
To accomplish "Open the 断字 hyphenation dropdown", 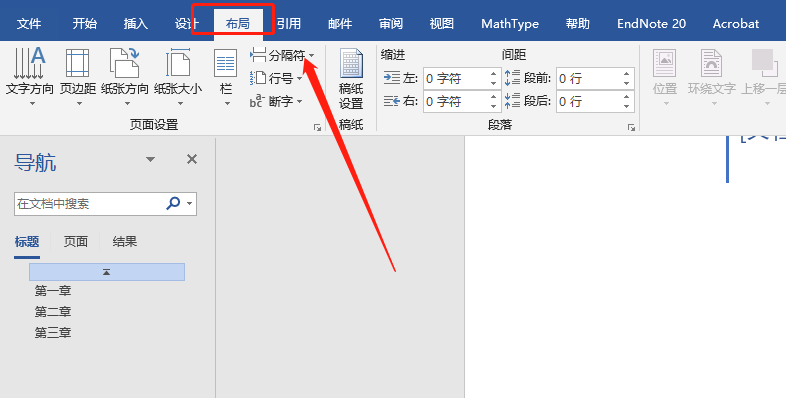I will point(276,101).
